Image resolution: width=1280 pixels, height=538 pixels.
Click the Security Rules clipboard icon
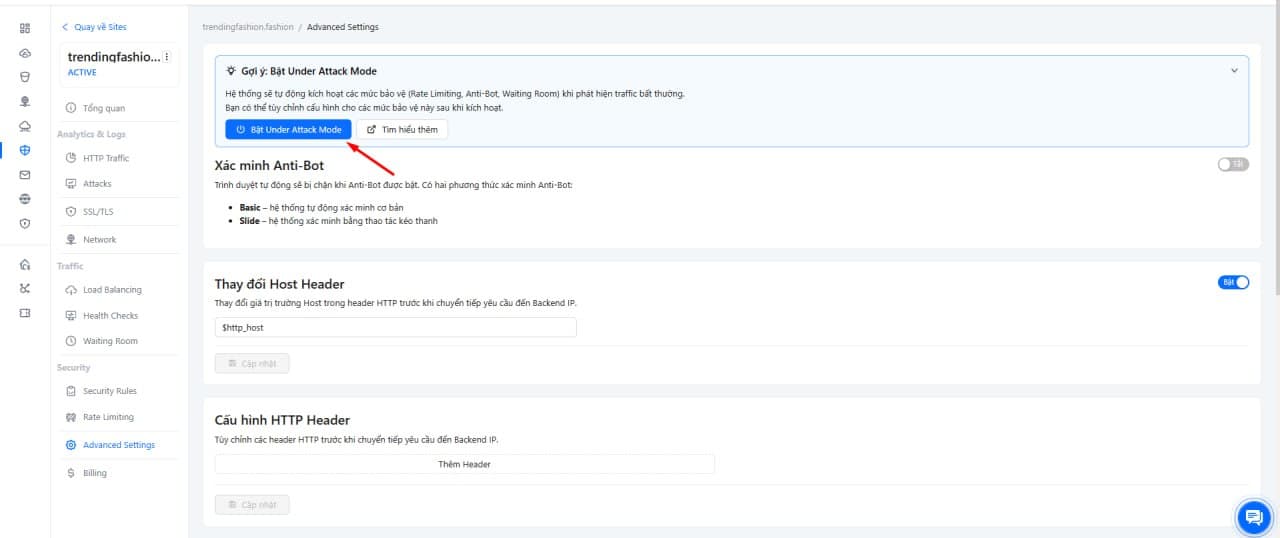[x=71, y=391]
